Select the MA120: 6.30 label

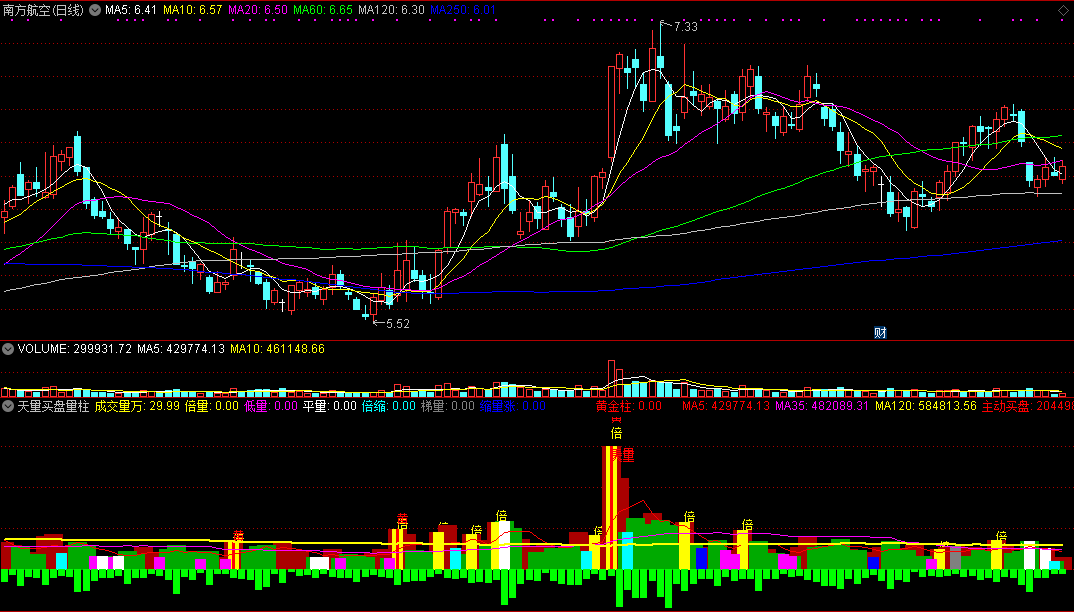pos(391,10)
